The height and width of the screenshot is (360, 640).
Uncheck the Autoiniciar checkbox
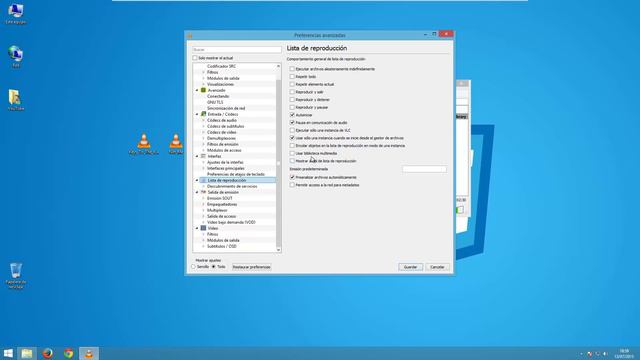[292, 115]
